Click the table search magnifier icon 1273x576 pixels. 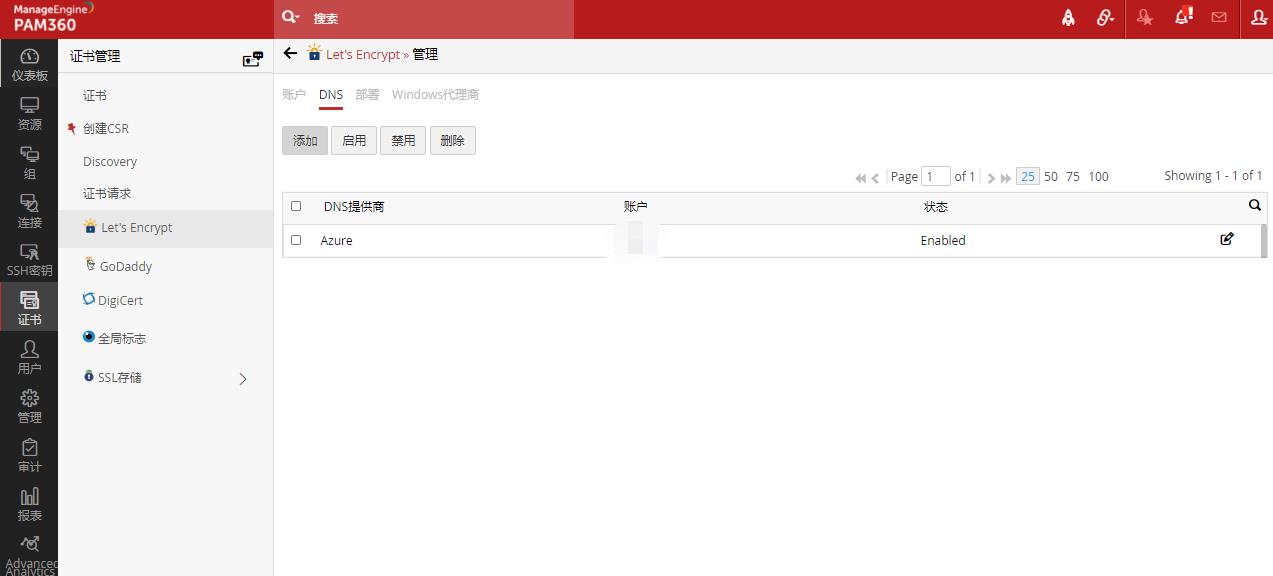[x=1255, y=205]
